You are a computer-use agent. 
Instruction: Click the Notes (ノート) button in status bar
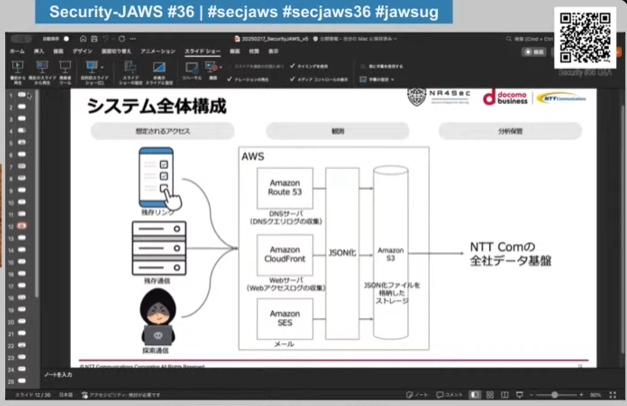click(417, 395)
